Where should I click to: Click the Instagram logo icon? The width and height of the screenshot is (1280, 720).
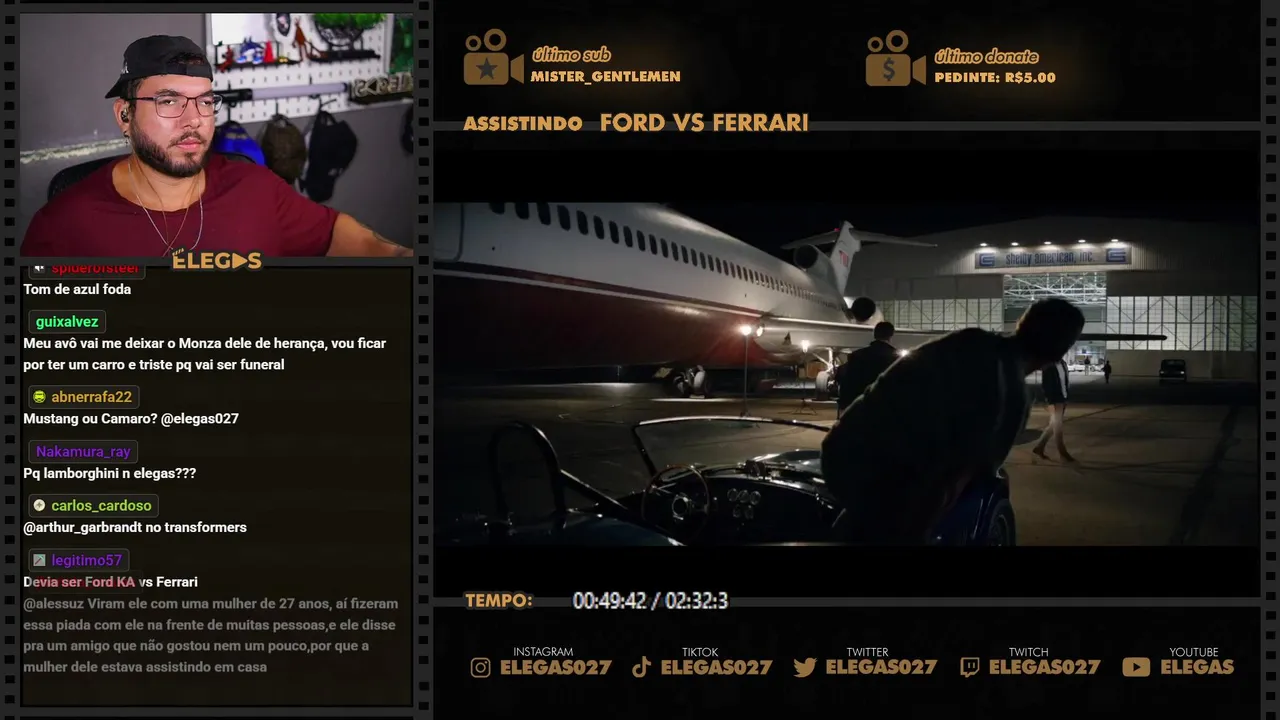coord(481,668)
